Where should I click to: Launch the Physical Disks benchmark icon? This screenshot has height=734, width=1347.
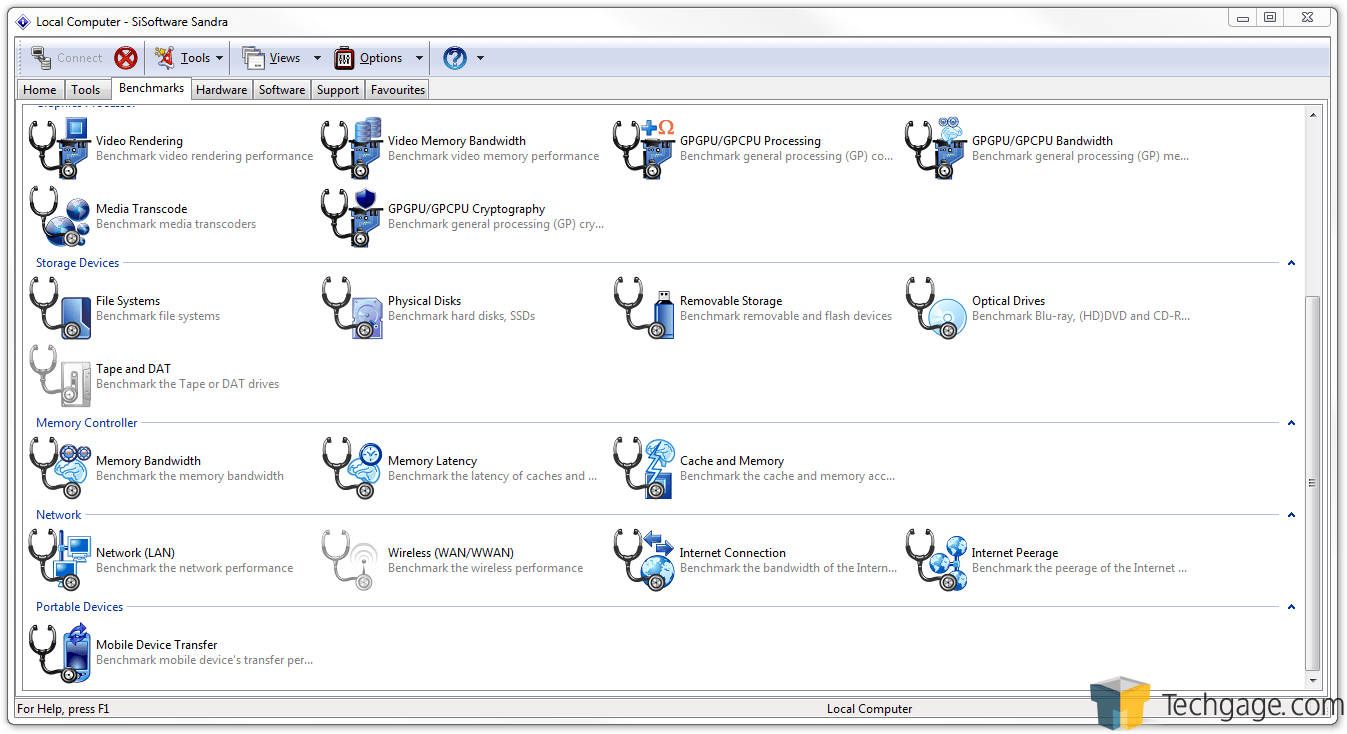[352, 308]
